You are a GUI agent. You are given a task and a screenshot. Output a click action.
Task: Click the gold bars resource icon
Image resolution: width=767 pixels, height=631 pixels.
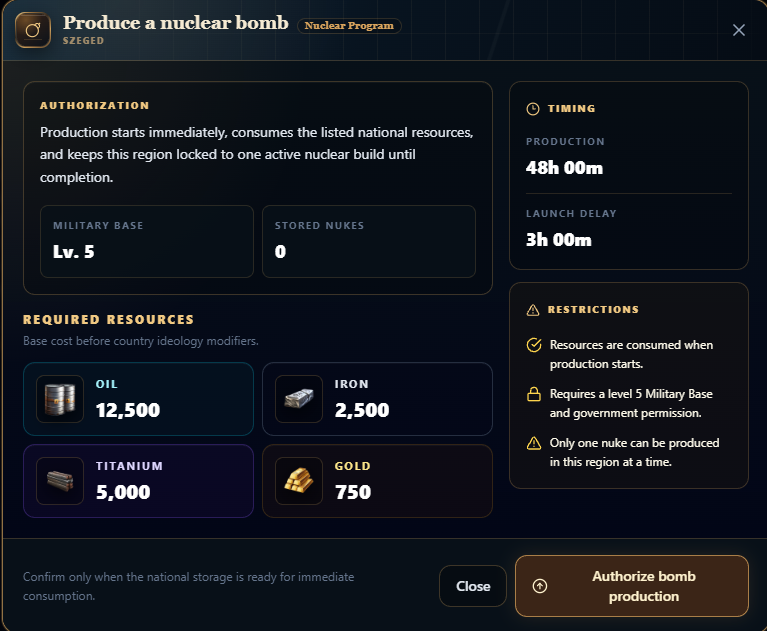coord(299,481)
